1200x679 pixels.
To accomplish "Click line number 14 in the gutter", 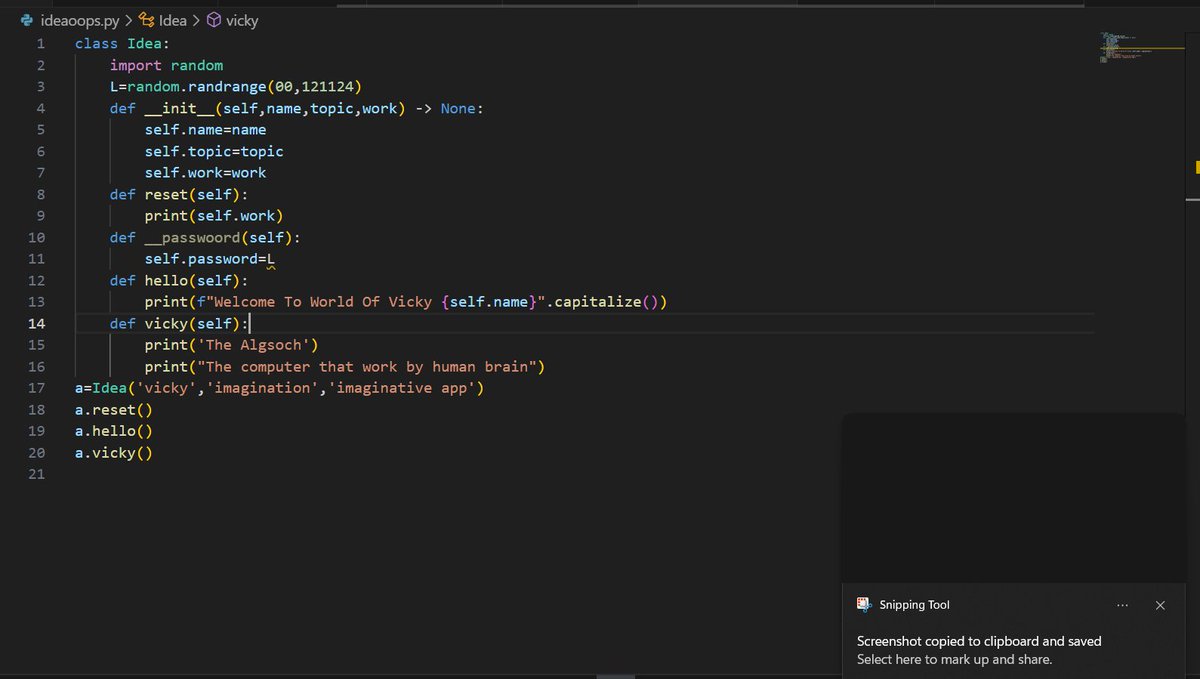I will 36,323.
